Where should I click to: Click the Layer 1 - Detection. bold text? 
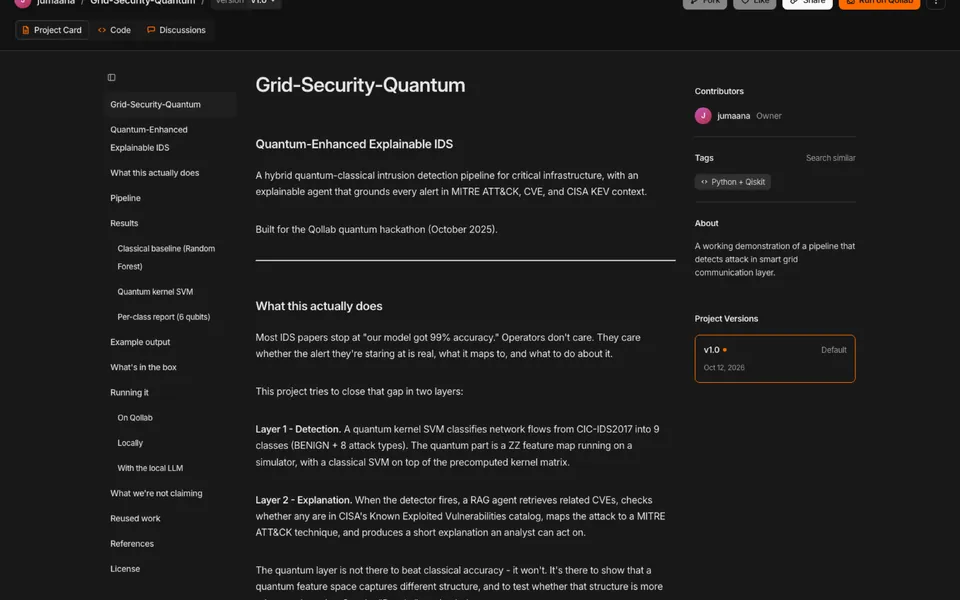pyautogui.click(x=298, y=429)
